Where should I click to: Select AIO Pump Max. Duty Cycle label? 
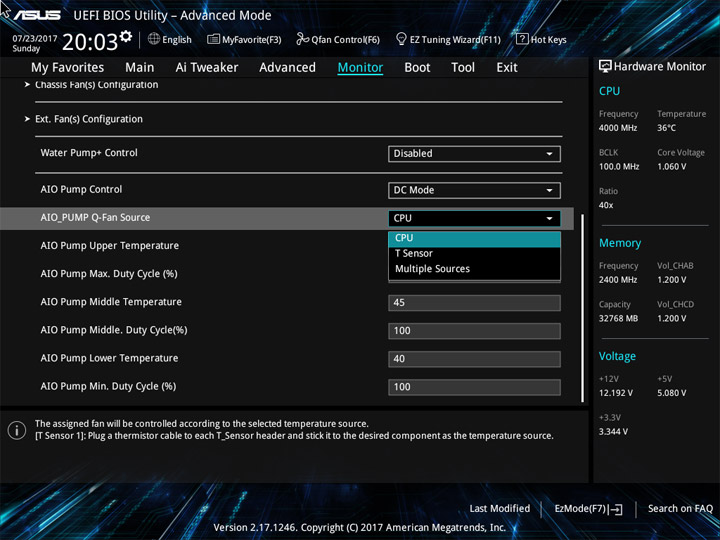coord(109,274)
